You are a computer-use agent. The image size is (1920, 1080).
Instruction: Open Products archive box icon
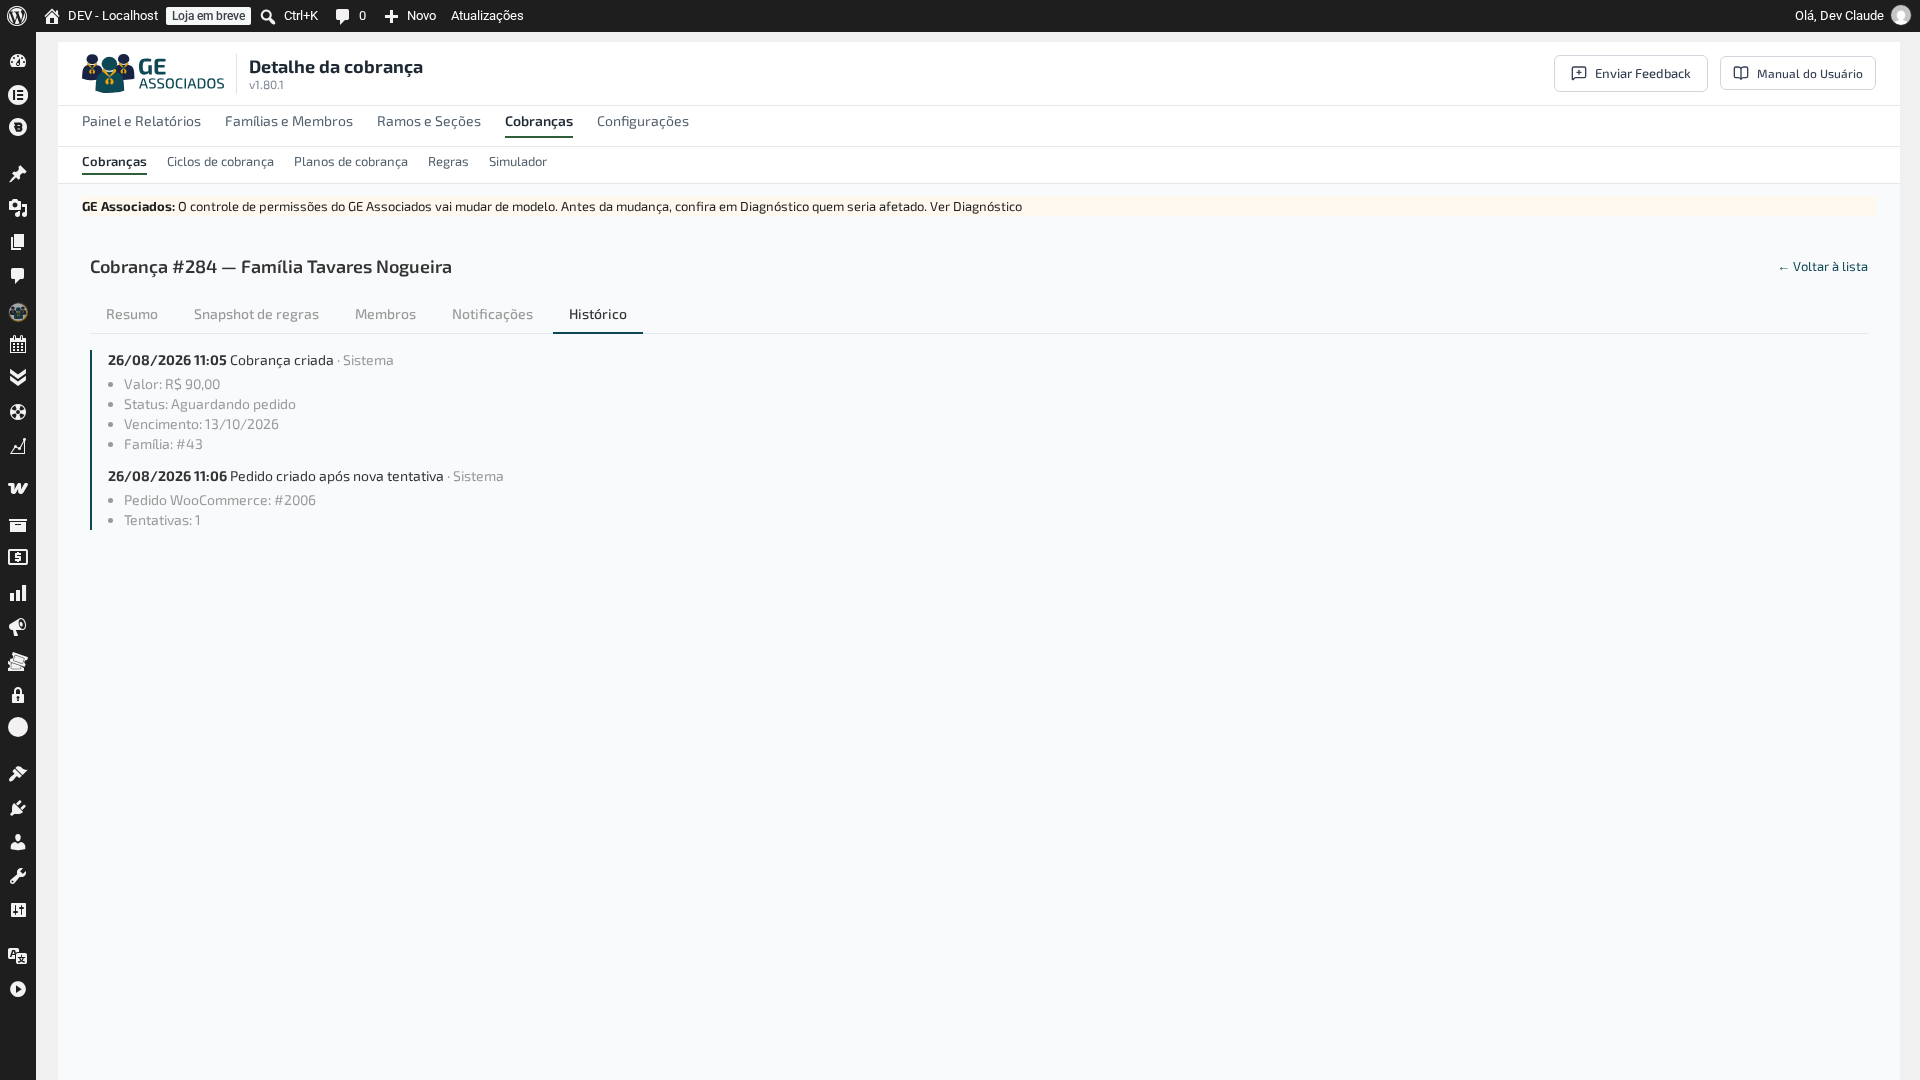[18, 525]
